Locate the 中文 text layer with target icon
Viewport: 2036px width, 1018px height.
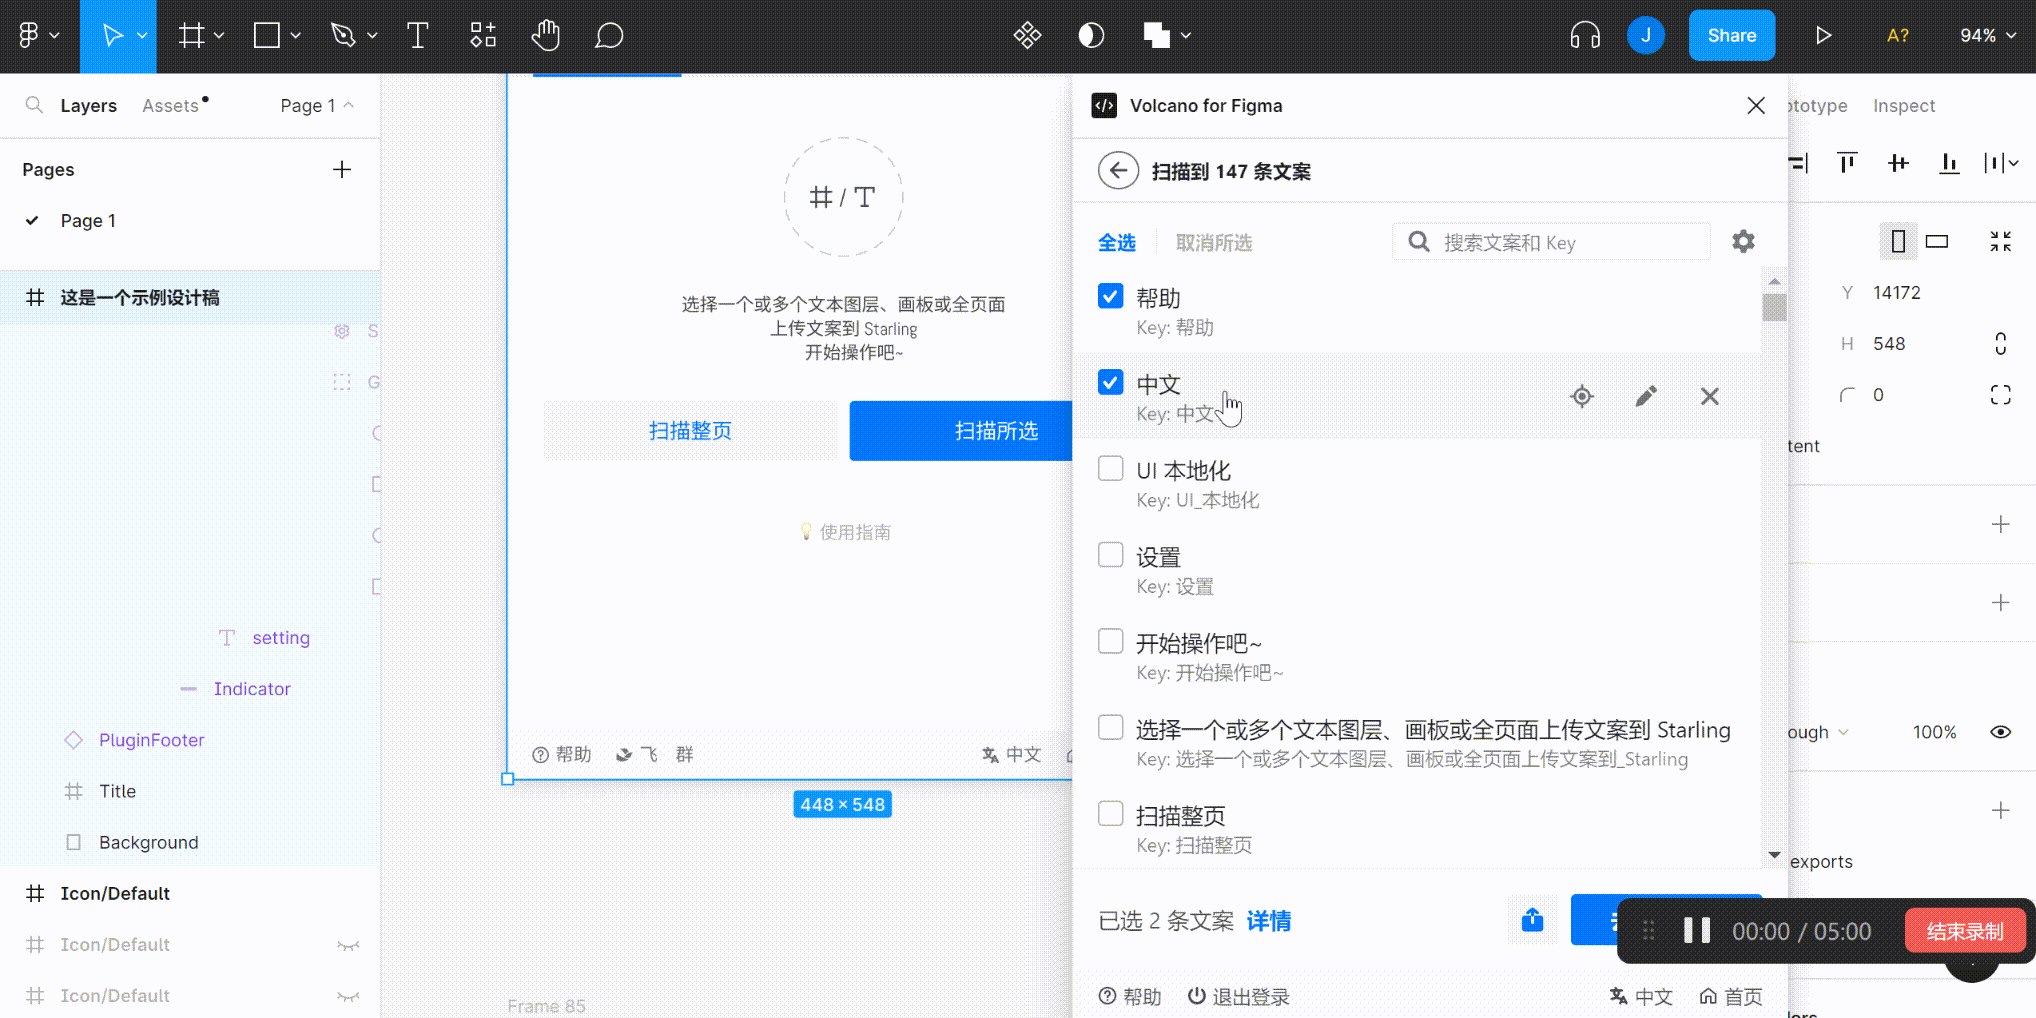click(1582, 397)
